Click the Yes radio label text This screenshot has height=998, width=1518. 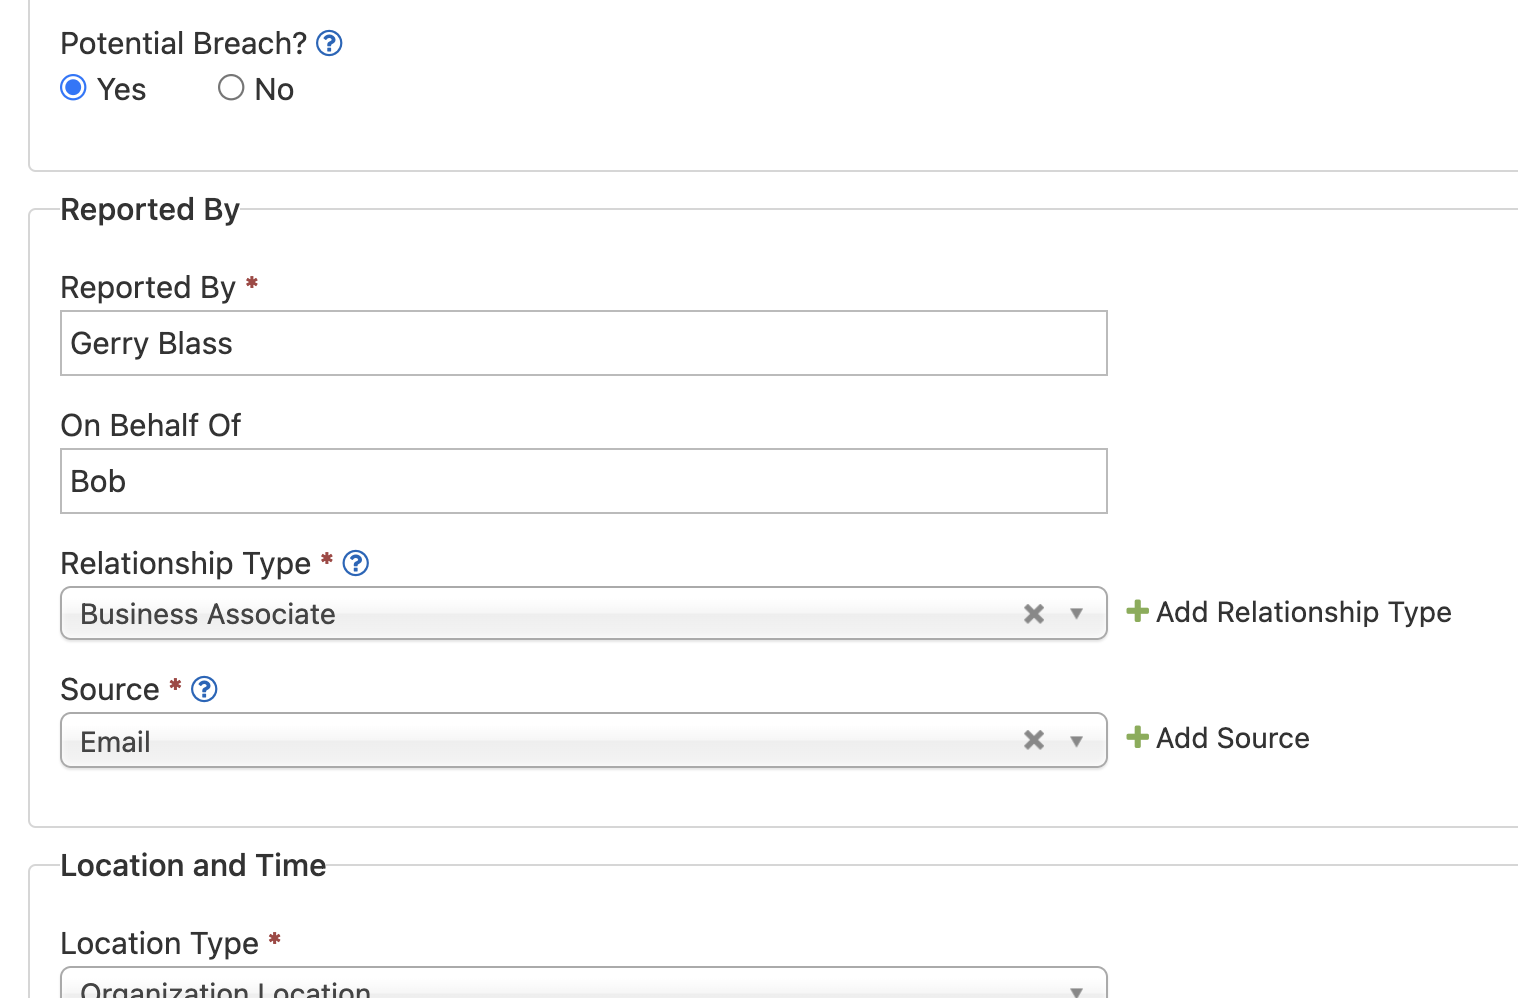[x=122, y=90]
